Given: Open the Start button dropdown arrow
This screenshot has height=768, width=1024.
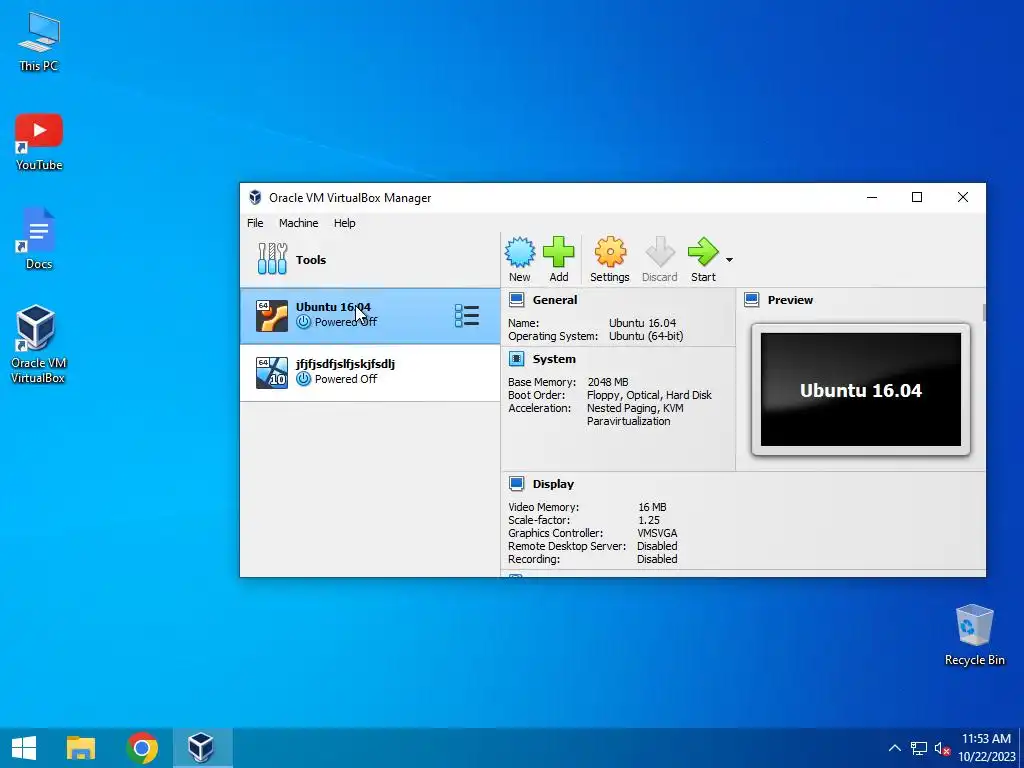Looking at the screenshot, I should click(729, 259).
